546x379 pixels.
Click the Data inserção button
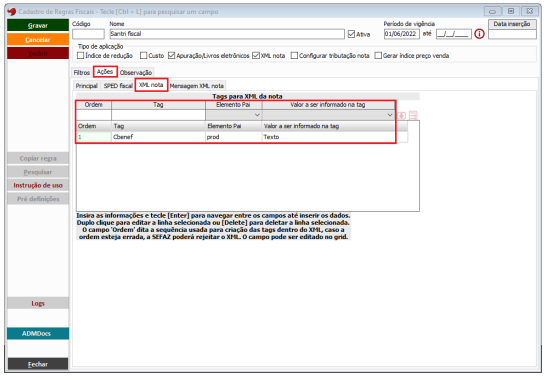512,24
